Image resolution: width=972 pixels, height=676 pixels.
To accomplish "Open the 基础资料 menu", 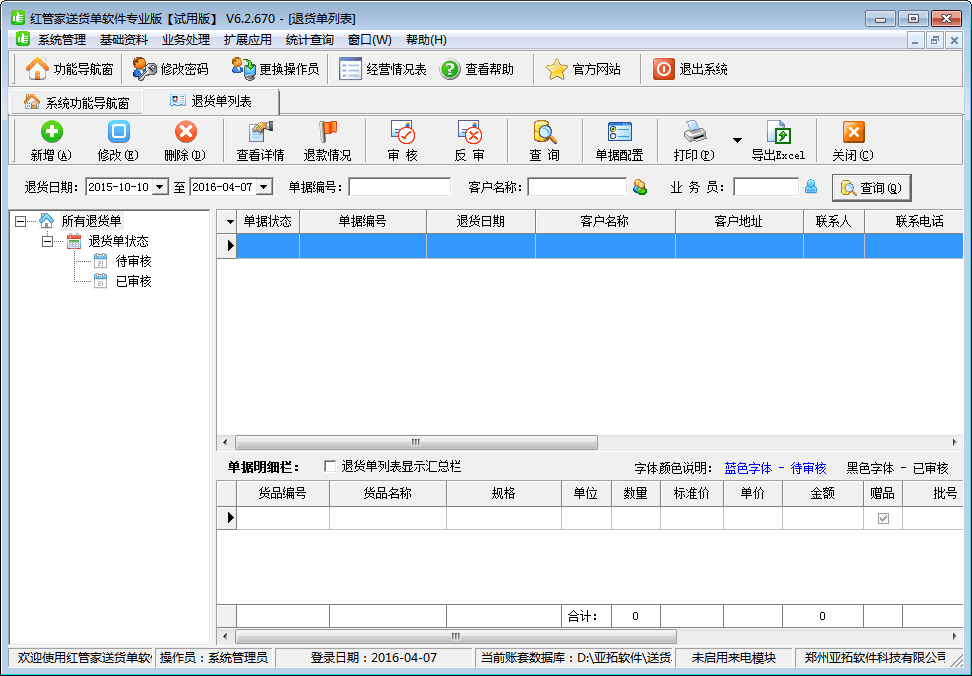I will [124, 40].
